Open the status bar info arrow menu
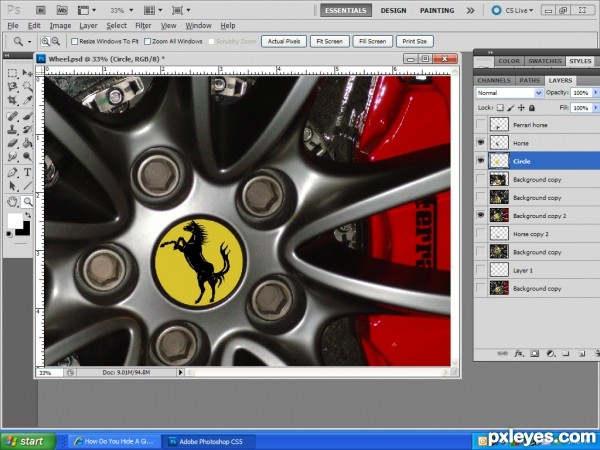The image size is (600, 450). click(180, 372)
